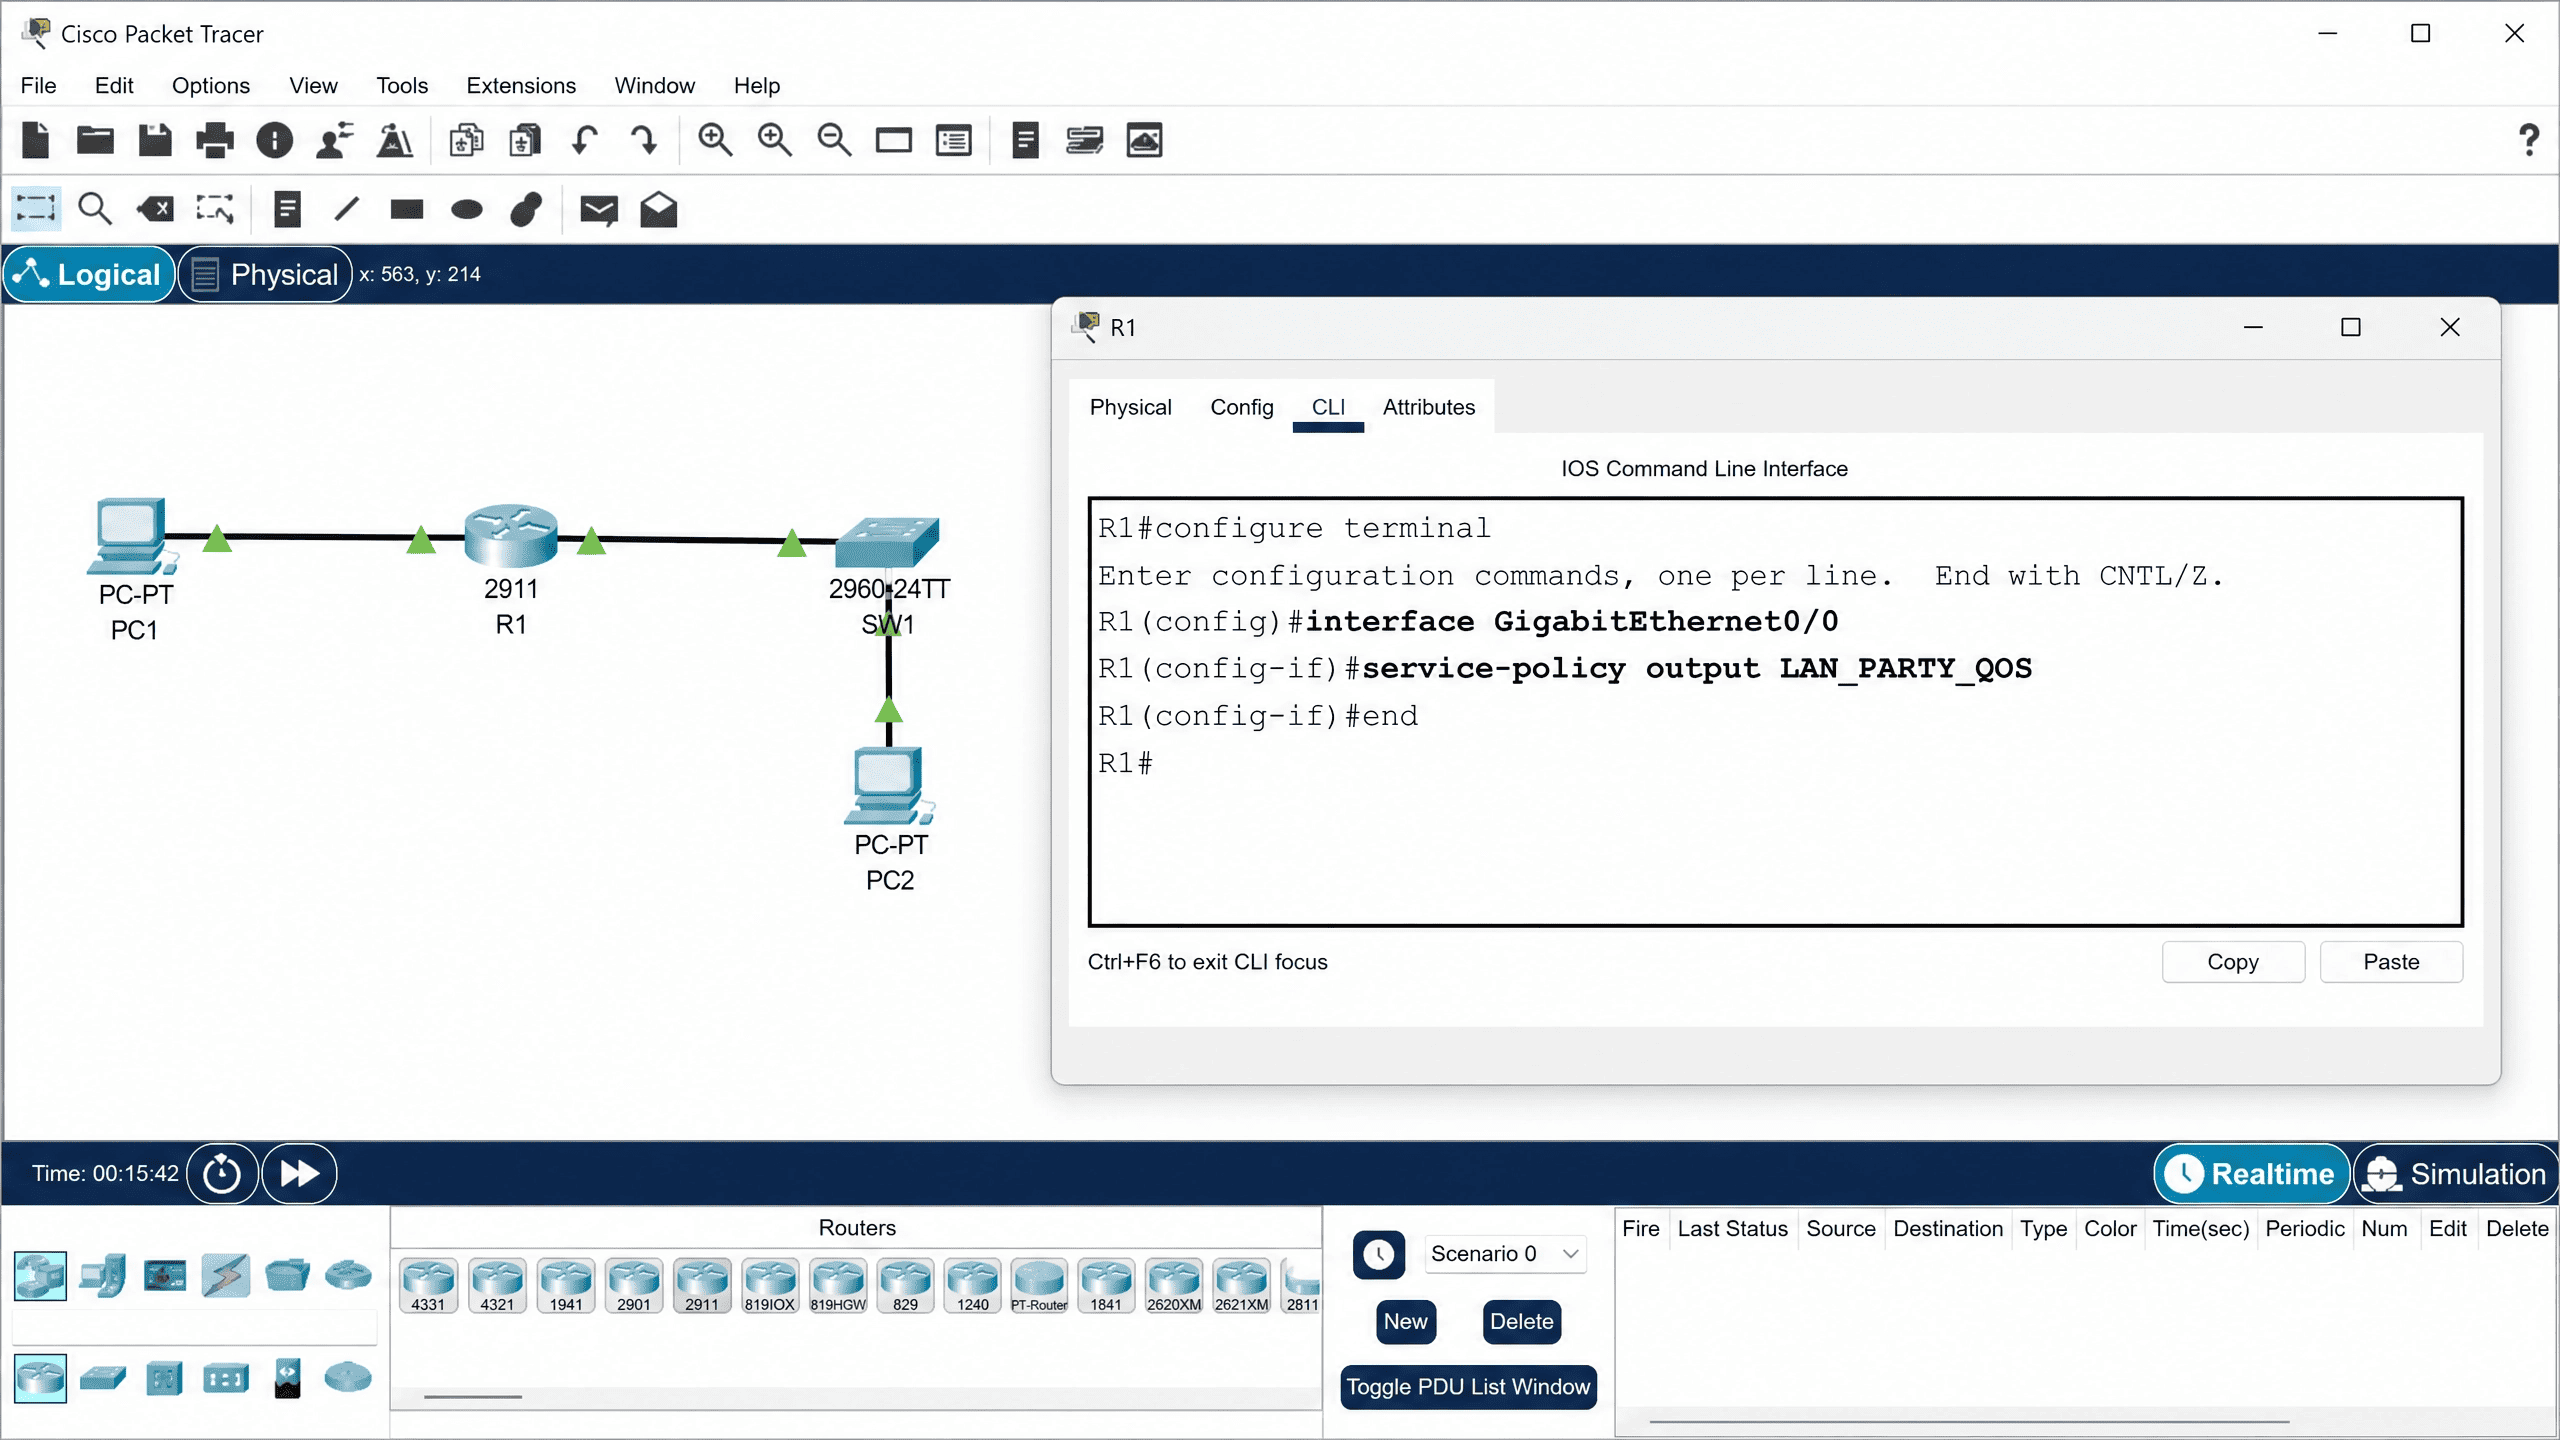Focus the IOS CLI terminal area
This screenshot has height=1440, width=2560.
[1776, 712]
